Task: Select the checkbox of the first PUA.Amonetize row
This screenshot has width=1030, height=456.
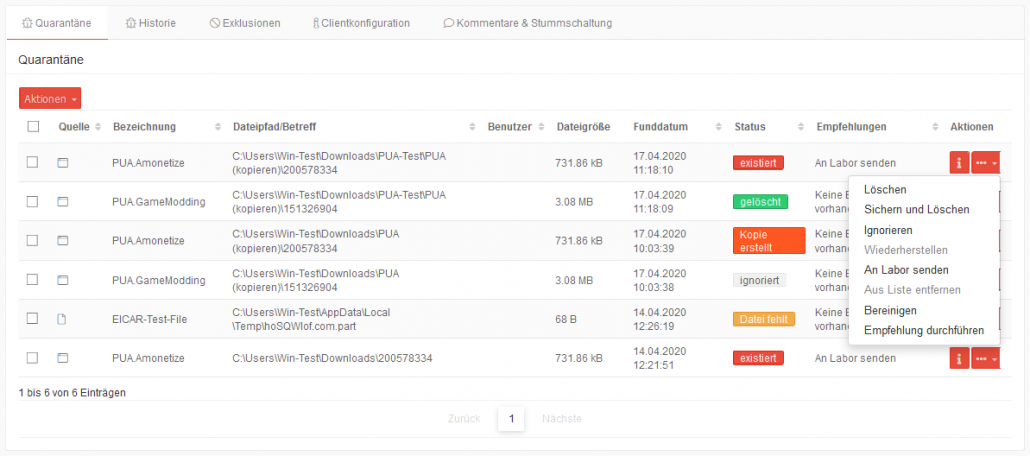Action: click(33, 162)
